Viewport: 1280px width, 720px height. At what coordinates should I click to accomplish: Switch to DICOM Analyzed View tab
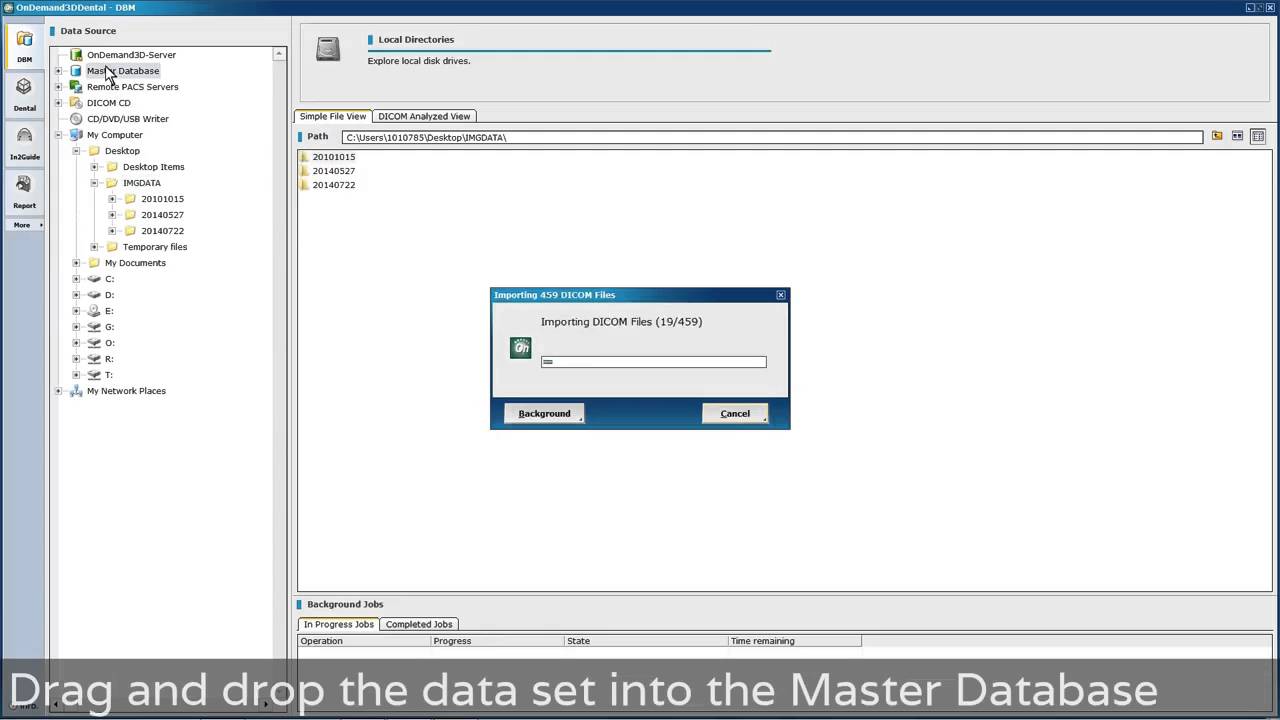[424, 116]
